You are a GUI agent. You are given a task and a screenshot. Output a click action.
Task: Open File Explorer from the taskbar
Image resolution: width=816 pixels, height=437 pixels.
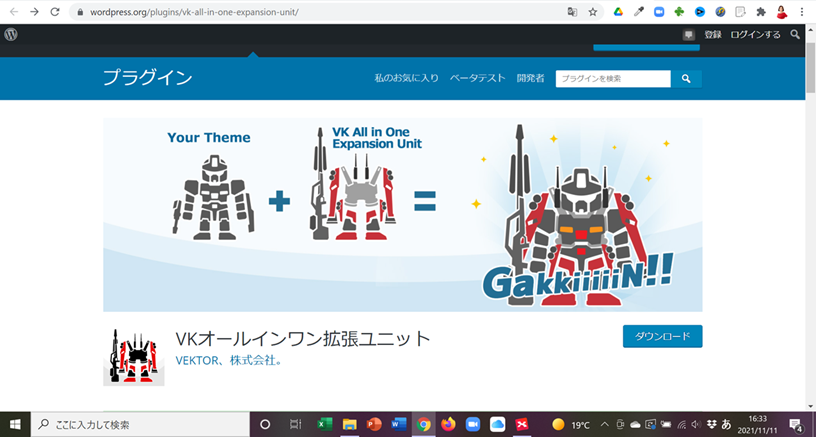click(x=349, y=425)
